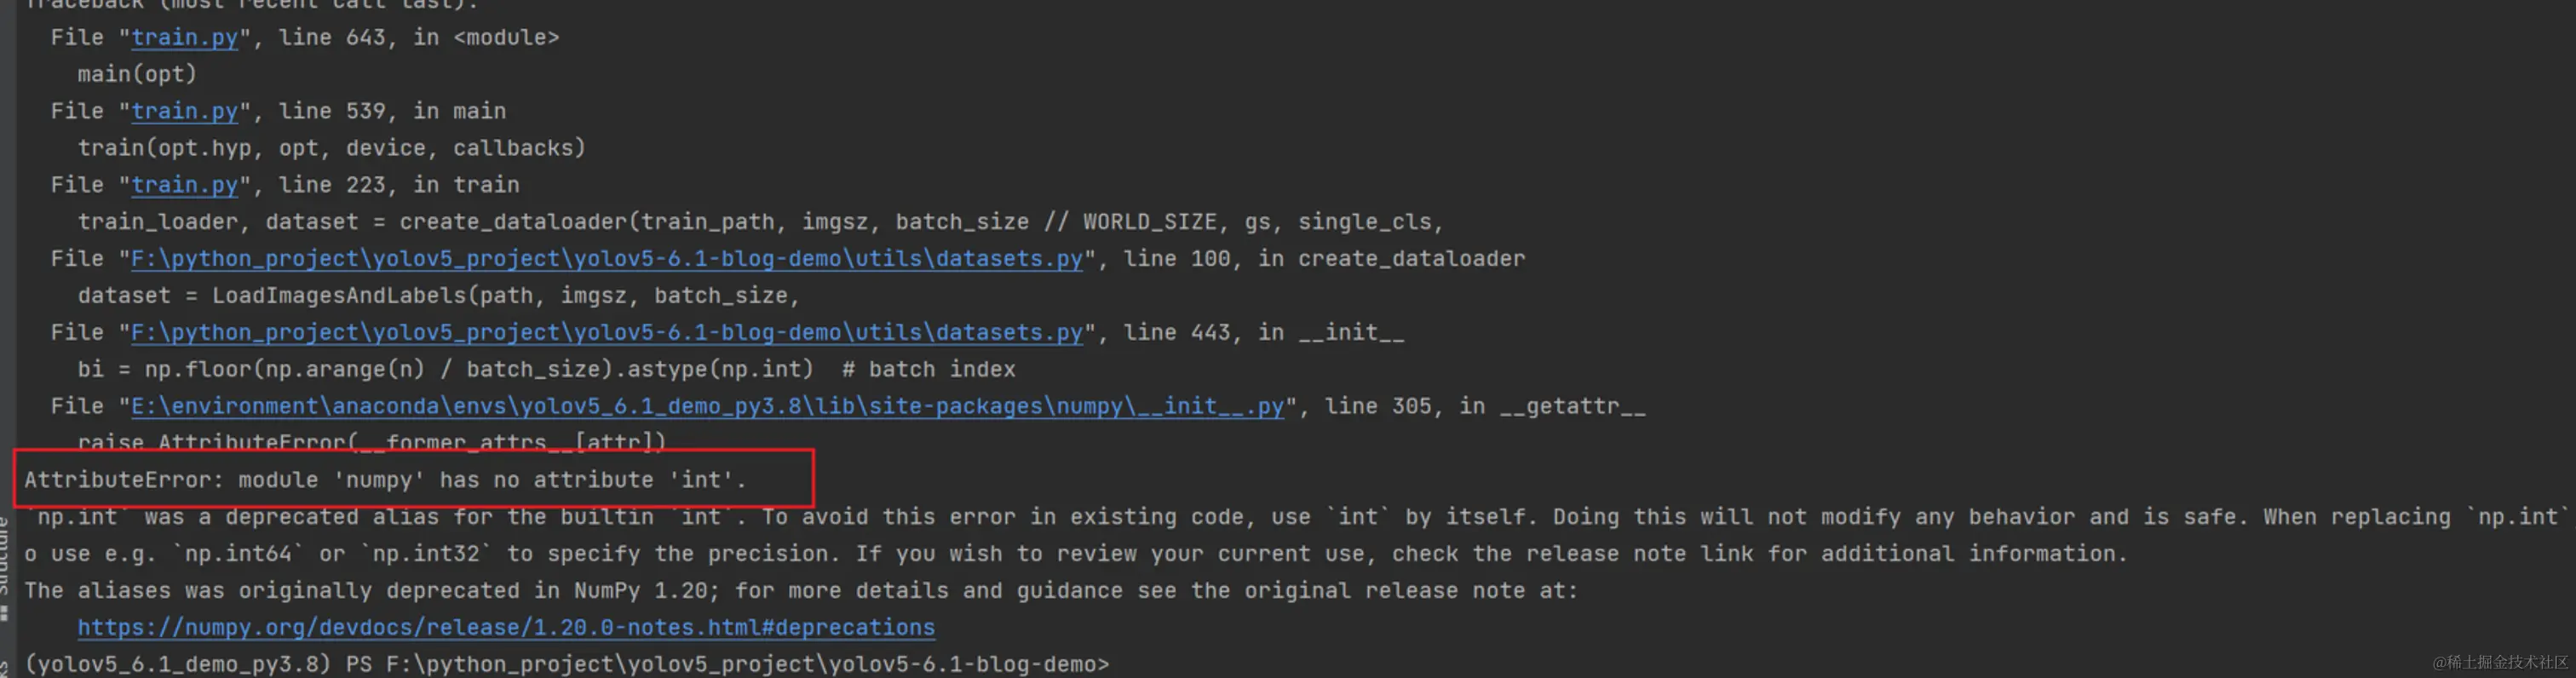Open train.py link at line 643

click(x=184, y=38)
